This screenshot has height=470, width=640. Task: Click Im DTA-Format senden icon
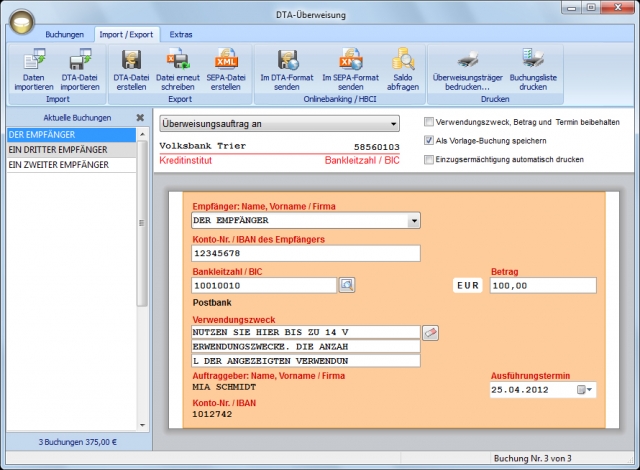pos(287,60)
